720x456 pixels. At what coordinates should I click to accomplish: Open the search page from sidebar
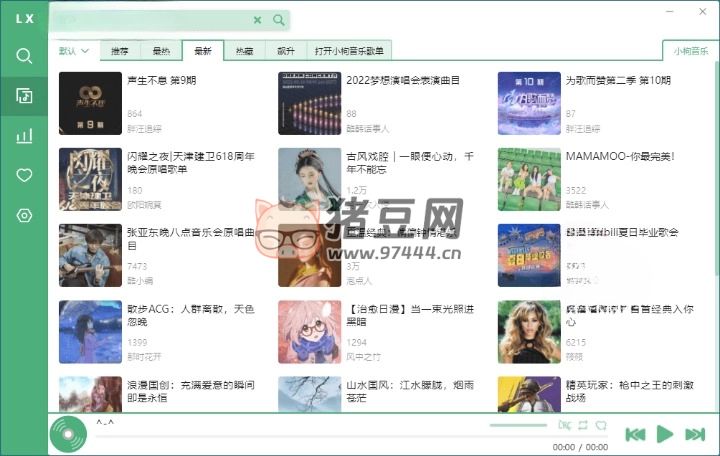click(x=24, y=56)
